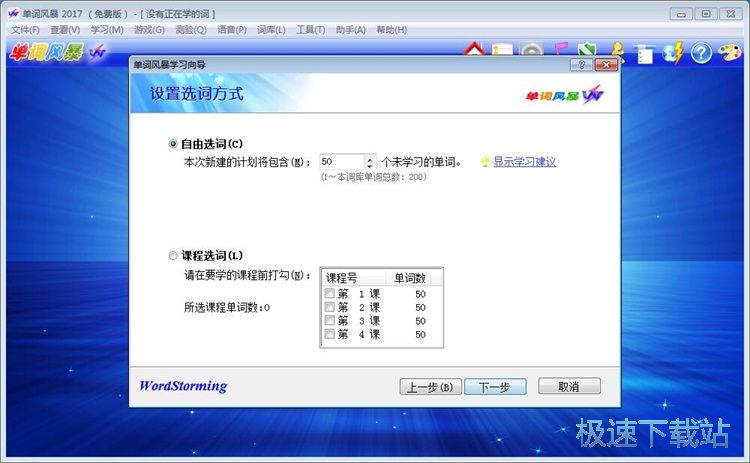This screenshot has height=463, width=750.
Task: Click the 设置选词方式 heading
Action: coord(197,93)
